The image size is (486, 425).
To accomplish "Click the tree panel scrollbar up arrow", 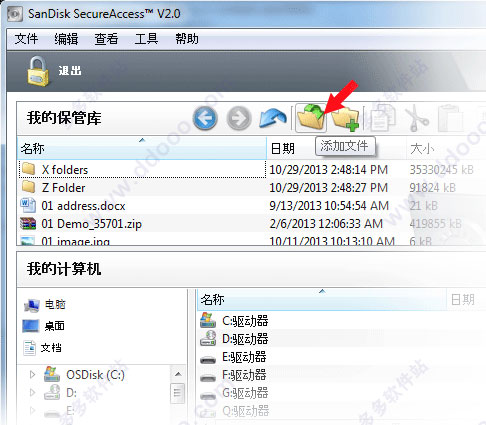I will pos(178,374).
